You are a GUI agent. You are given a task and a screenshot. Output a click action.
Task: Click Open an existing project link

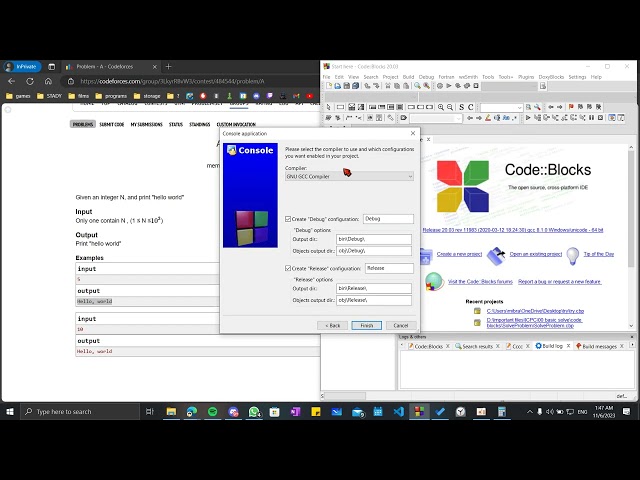(x=536, y=254)
